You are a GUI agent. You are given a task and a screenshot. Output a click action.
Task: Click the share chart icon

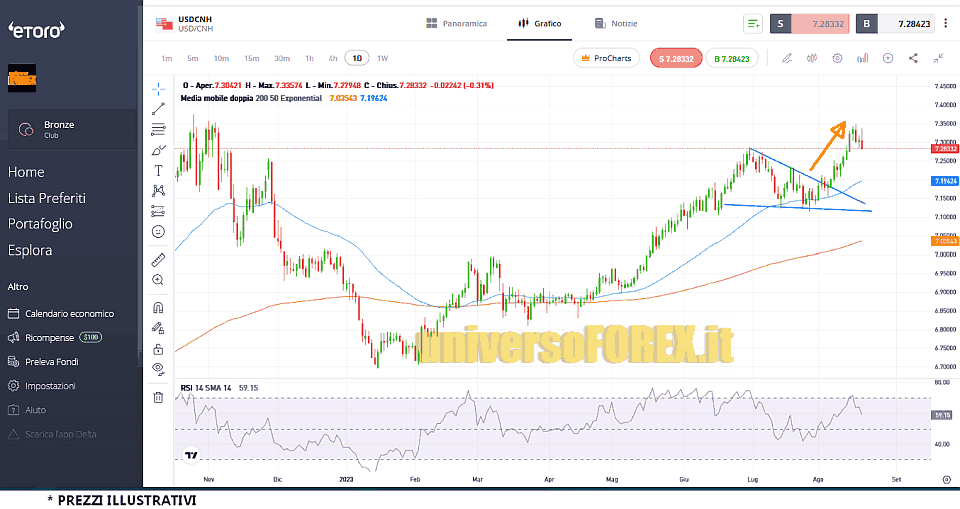click(913, 58)
